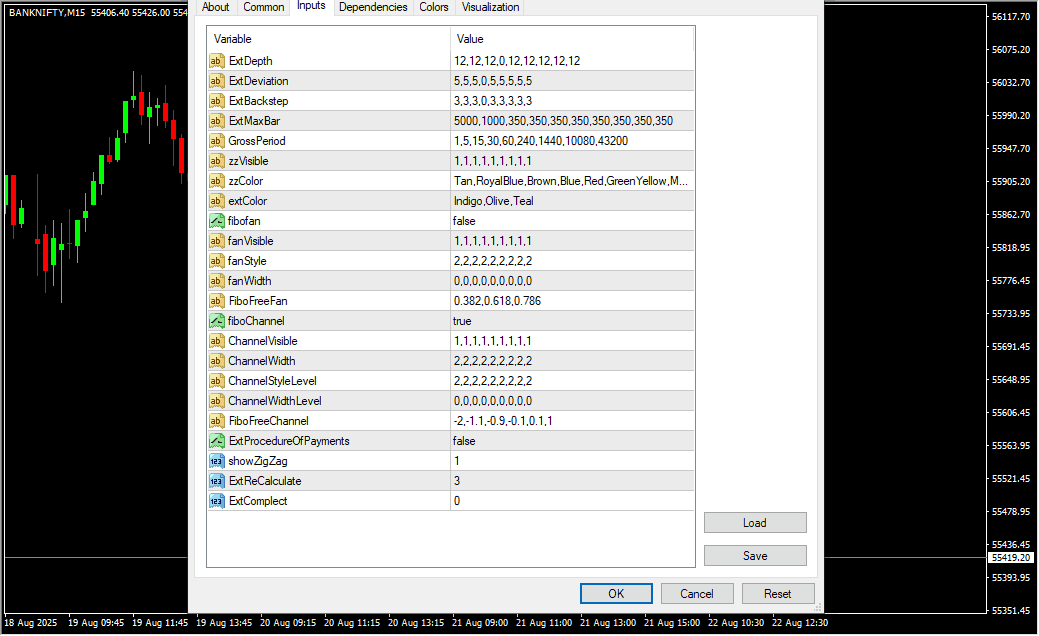Select the zzColor value field
The width and height of the screenshot is (1039, 636).
click(571, 181)
